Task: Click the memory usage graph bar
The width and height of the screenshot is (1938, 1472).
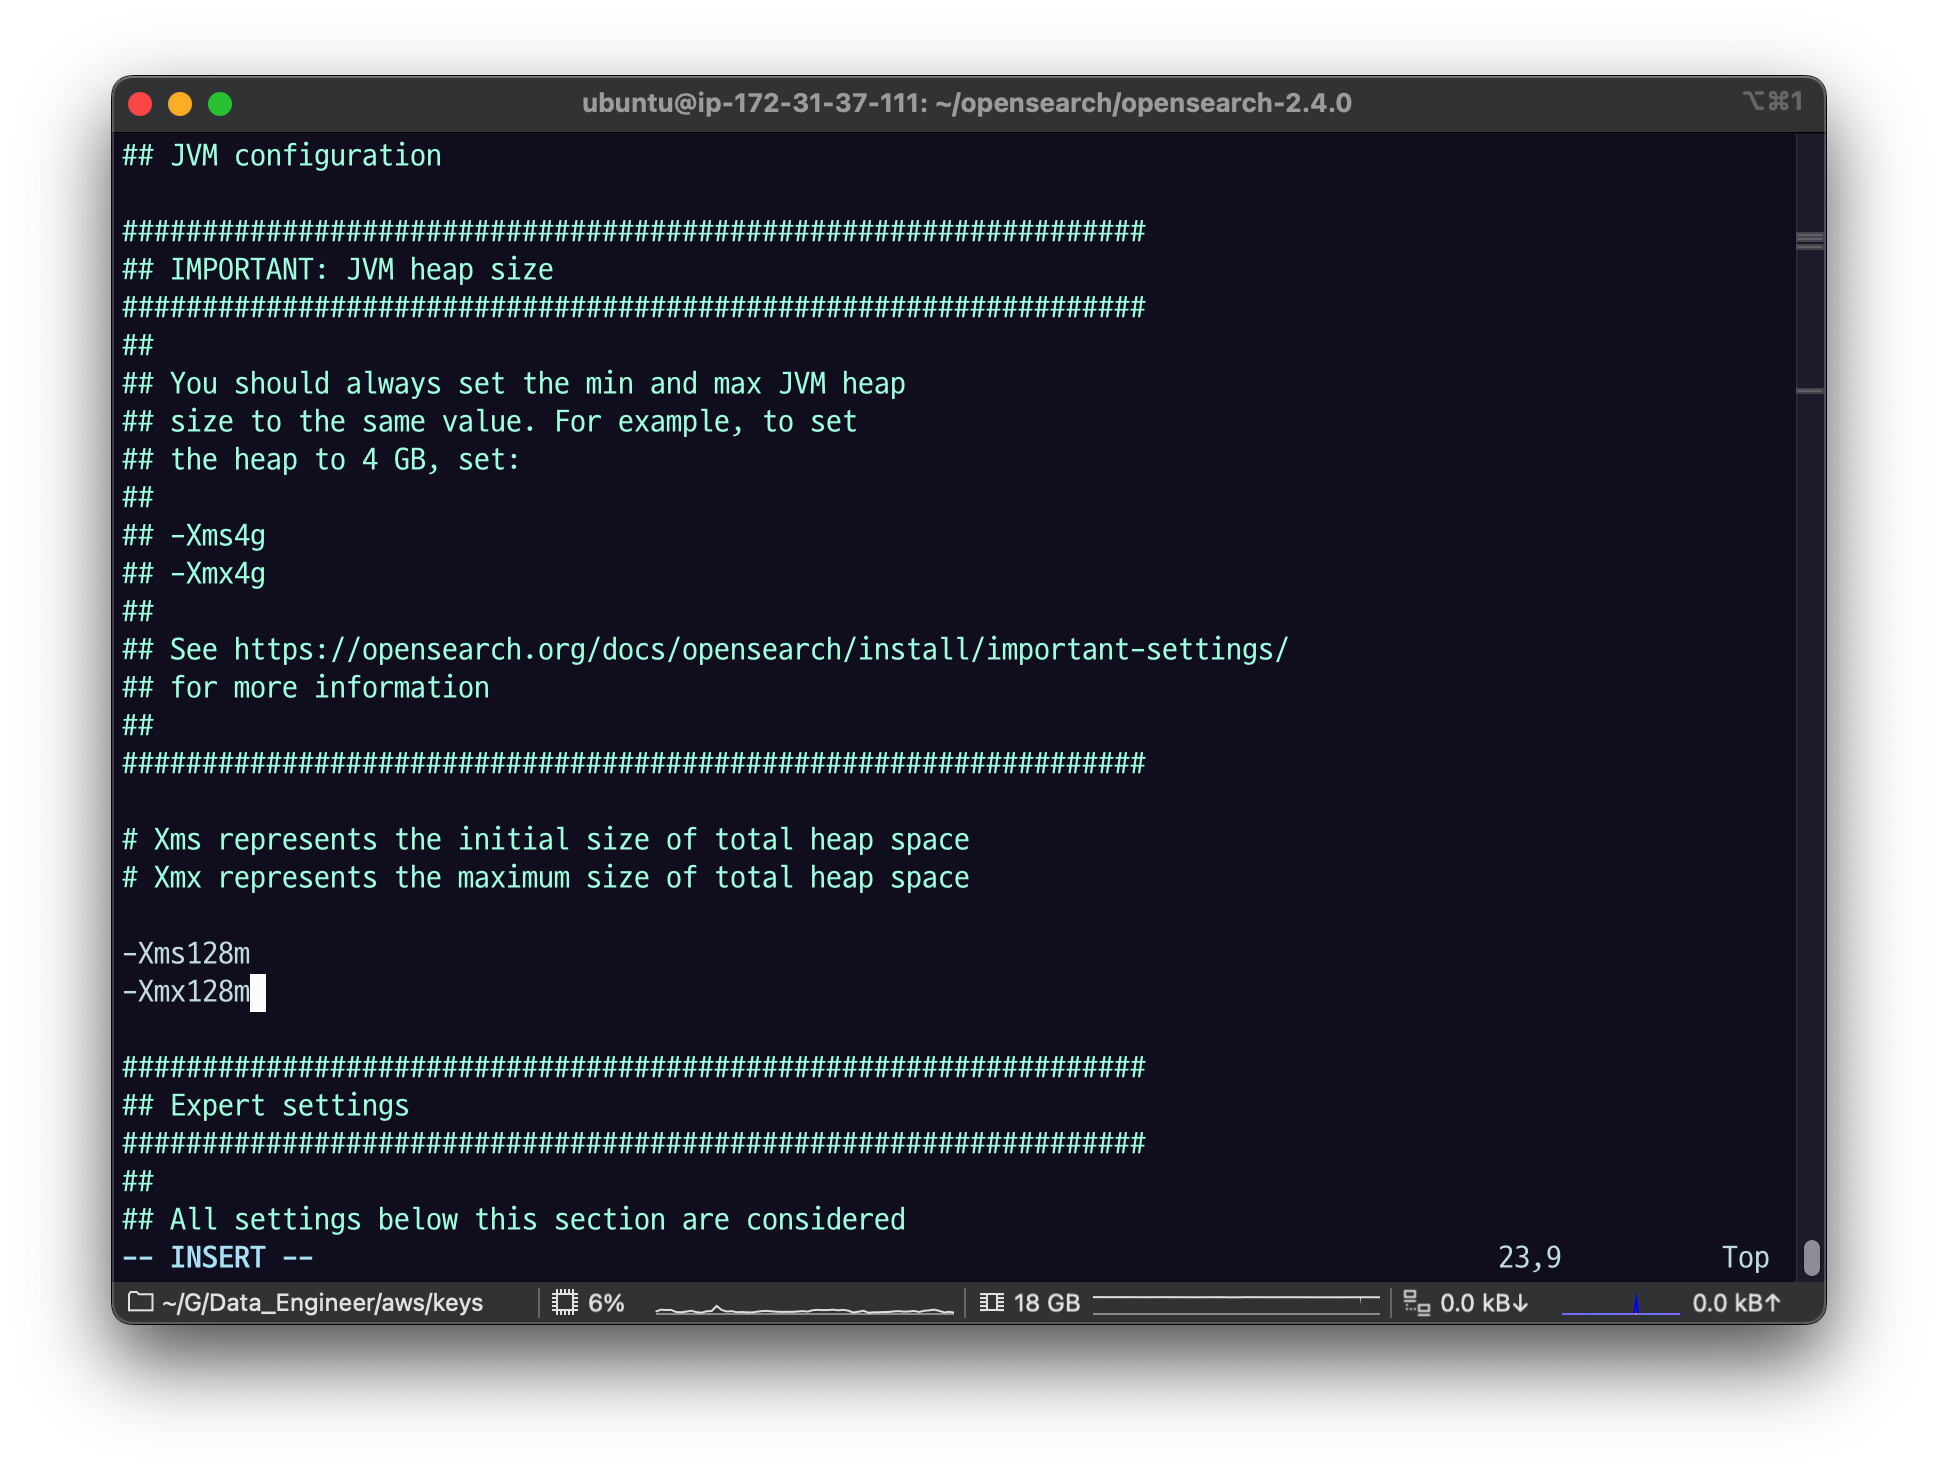Action: [1236, 1303]
